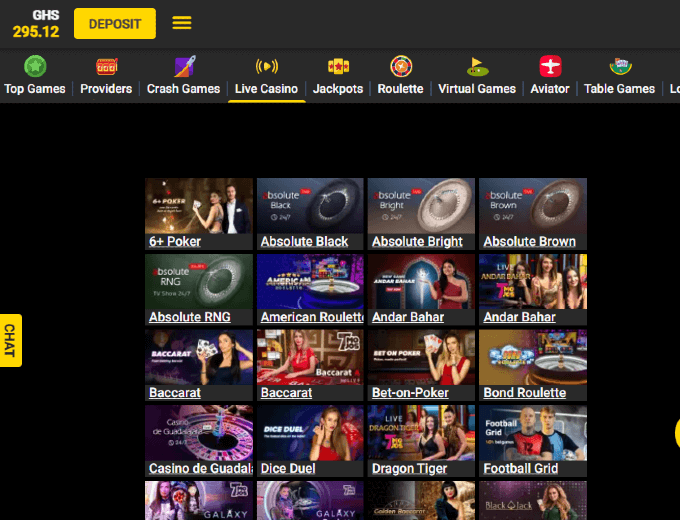The width and height of the screenshot is (680, 520).
Task: Open the Bond Roulette thumbnail
Action: 533,357
